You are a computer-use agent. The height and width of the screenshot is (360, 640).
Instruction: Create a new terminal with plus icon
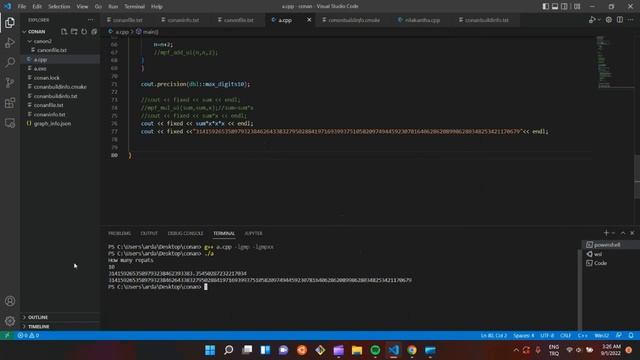[x=606, y=233]
